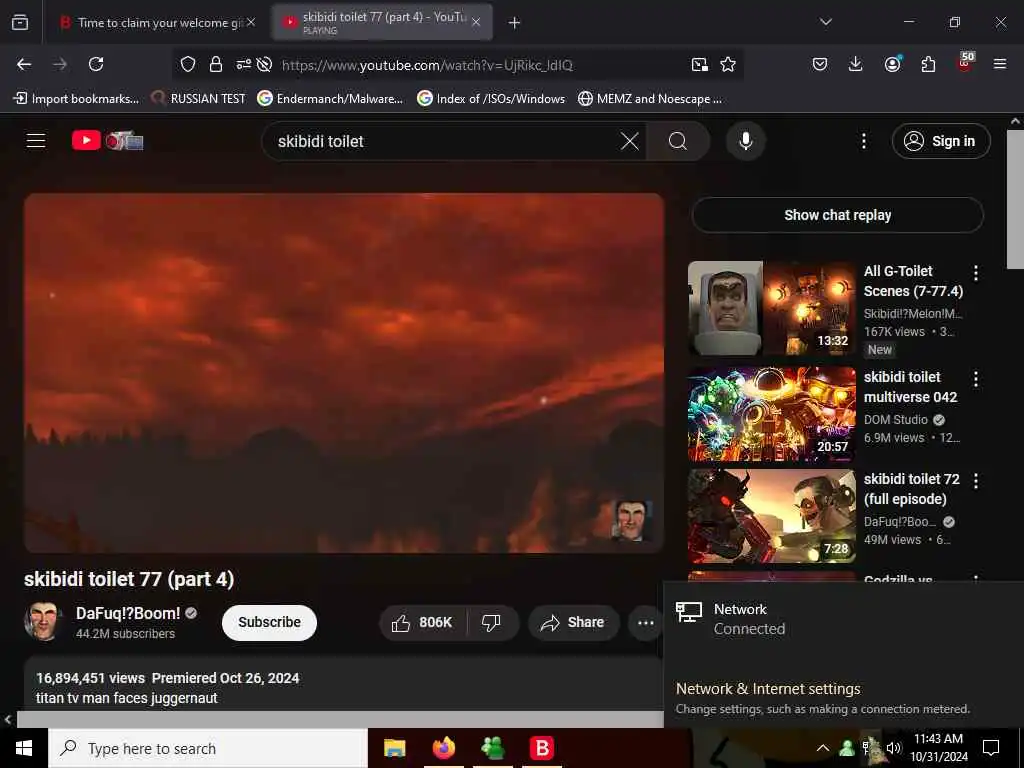Open tracking protection shield icon
Screen dimensions: 1024x768
coord(188,64)
